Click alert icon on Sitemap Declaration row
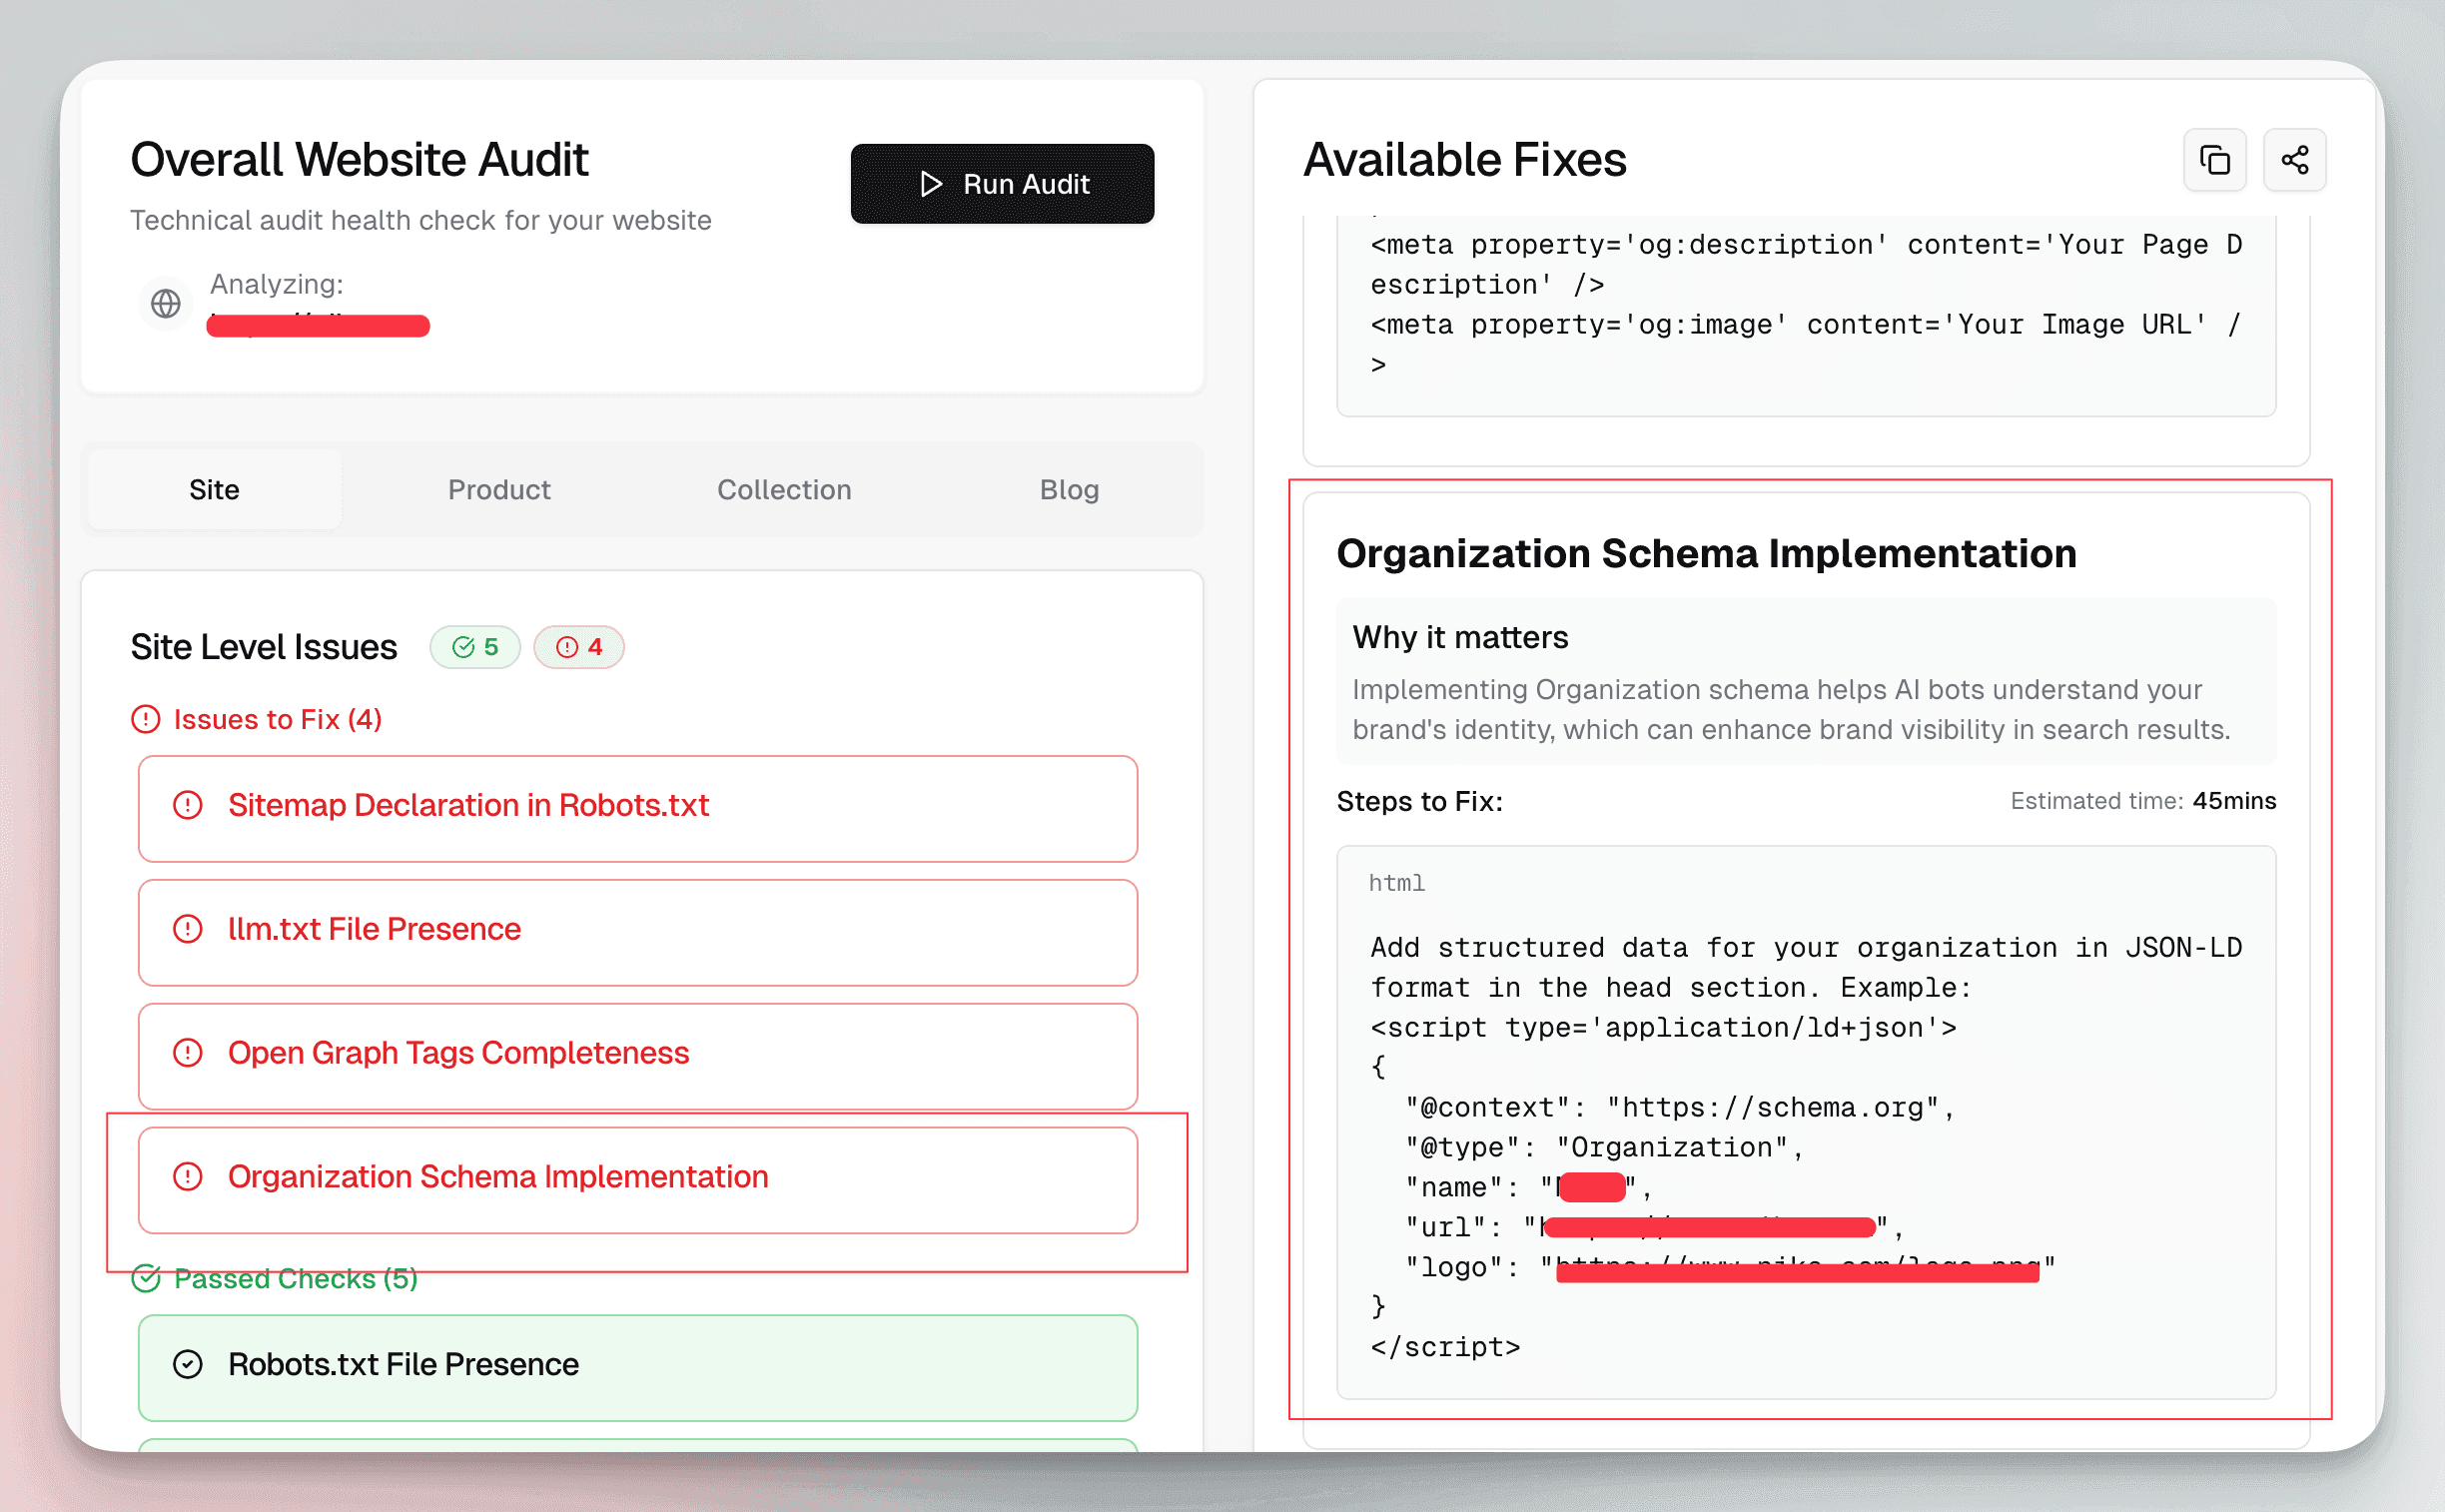The width and height of the screenshot is (2445, 1512). [188, 805]
